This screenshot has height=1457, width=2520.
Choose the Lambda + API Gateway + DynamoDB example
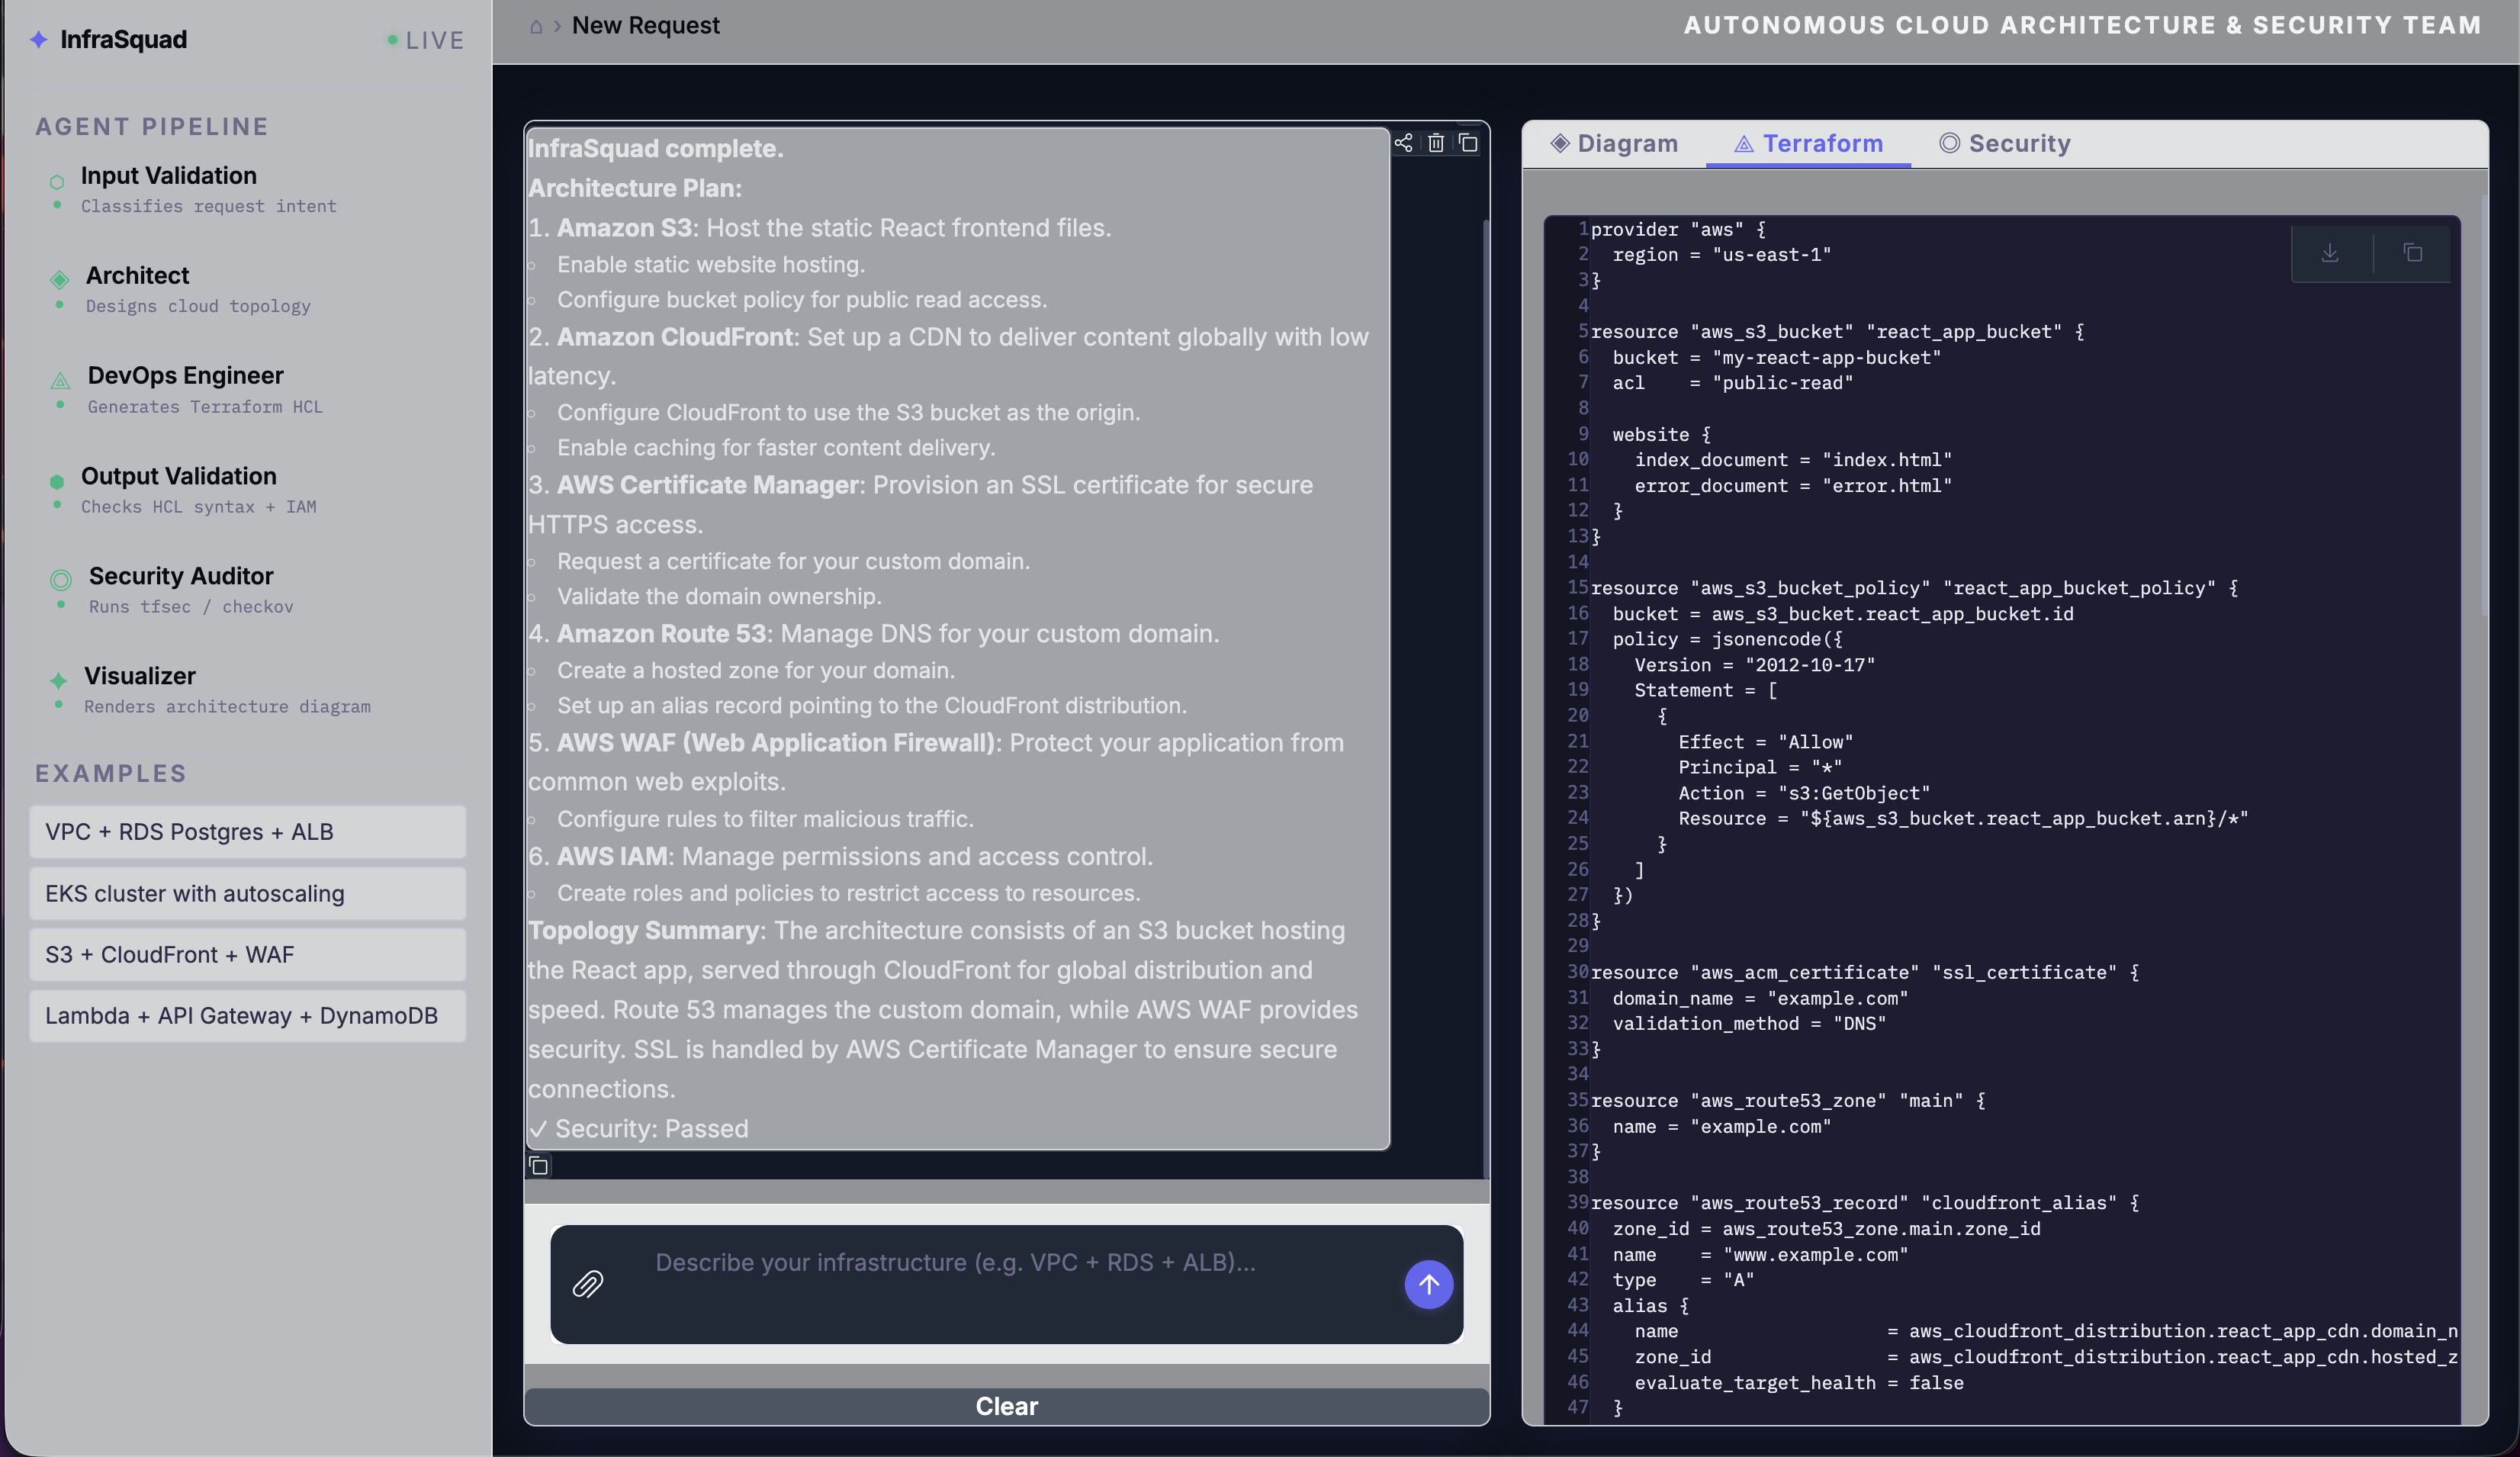pyautogui.click(x=247, y=1015)
